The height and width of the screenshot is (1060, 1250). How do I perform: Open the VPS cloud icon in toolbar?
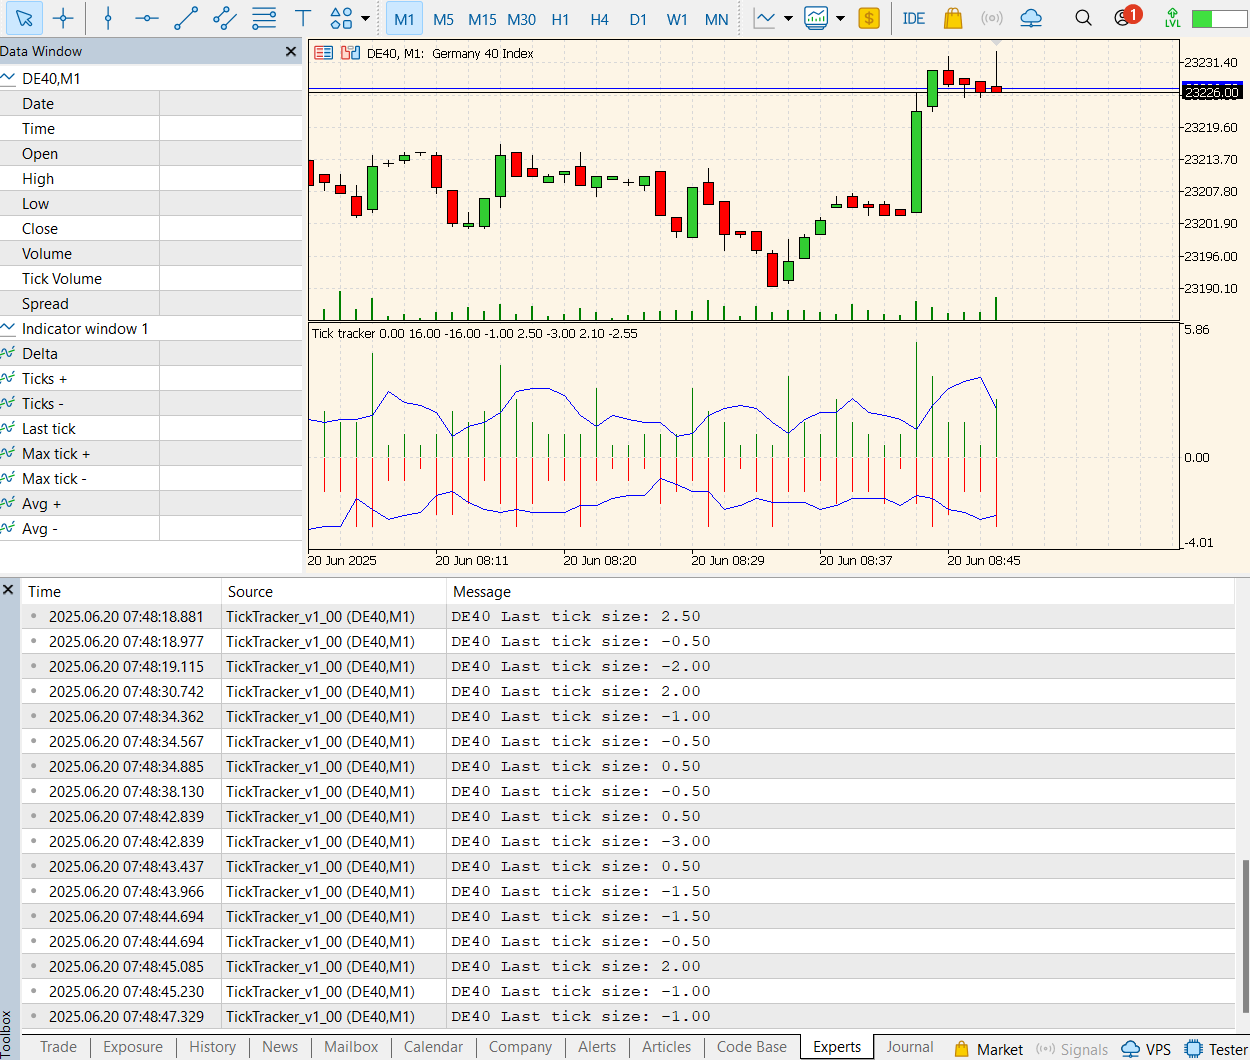pos(1031,18)
